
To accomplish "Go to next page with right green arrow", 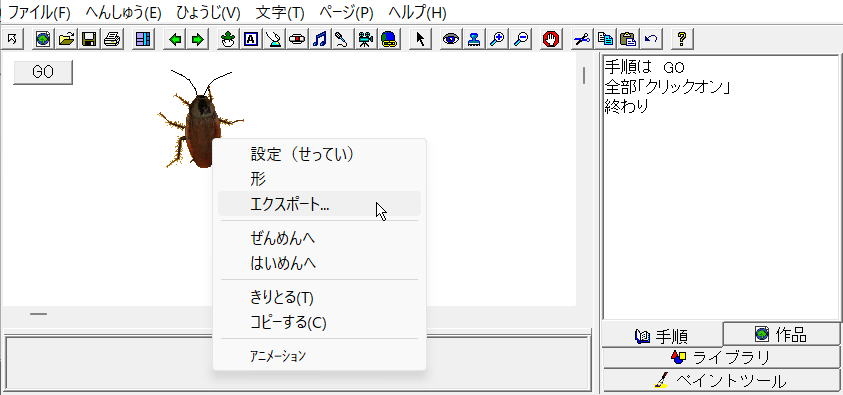I will [198, 39].
